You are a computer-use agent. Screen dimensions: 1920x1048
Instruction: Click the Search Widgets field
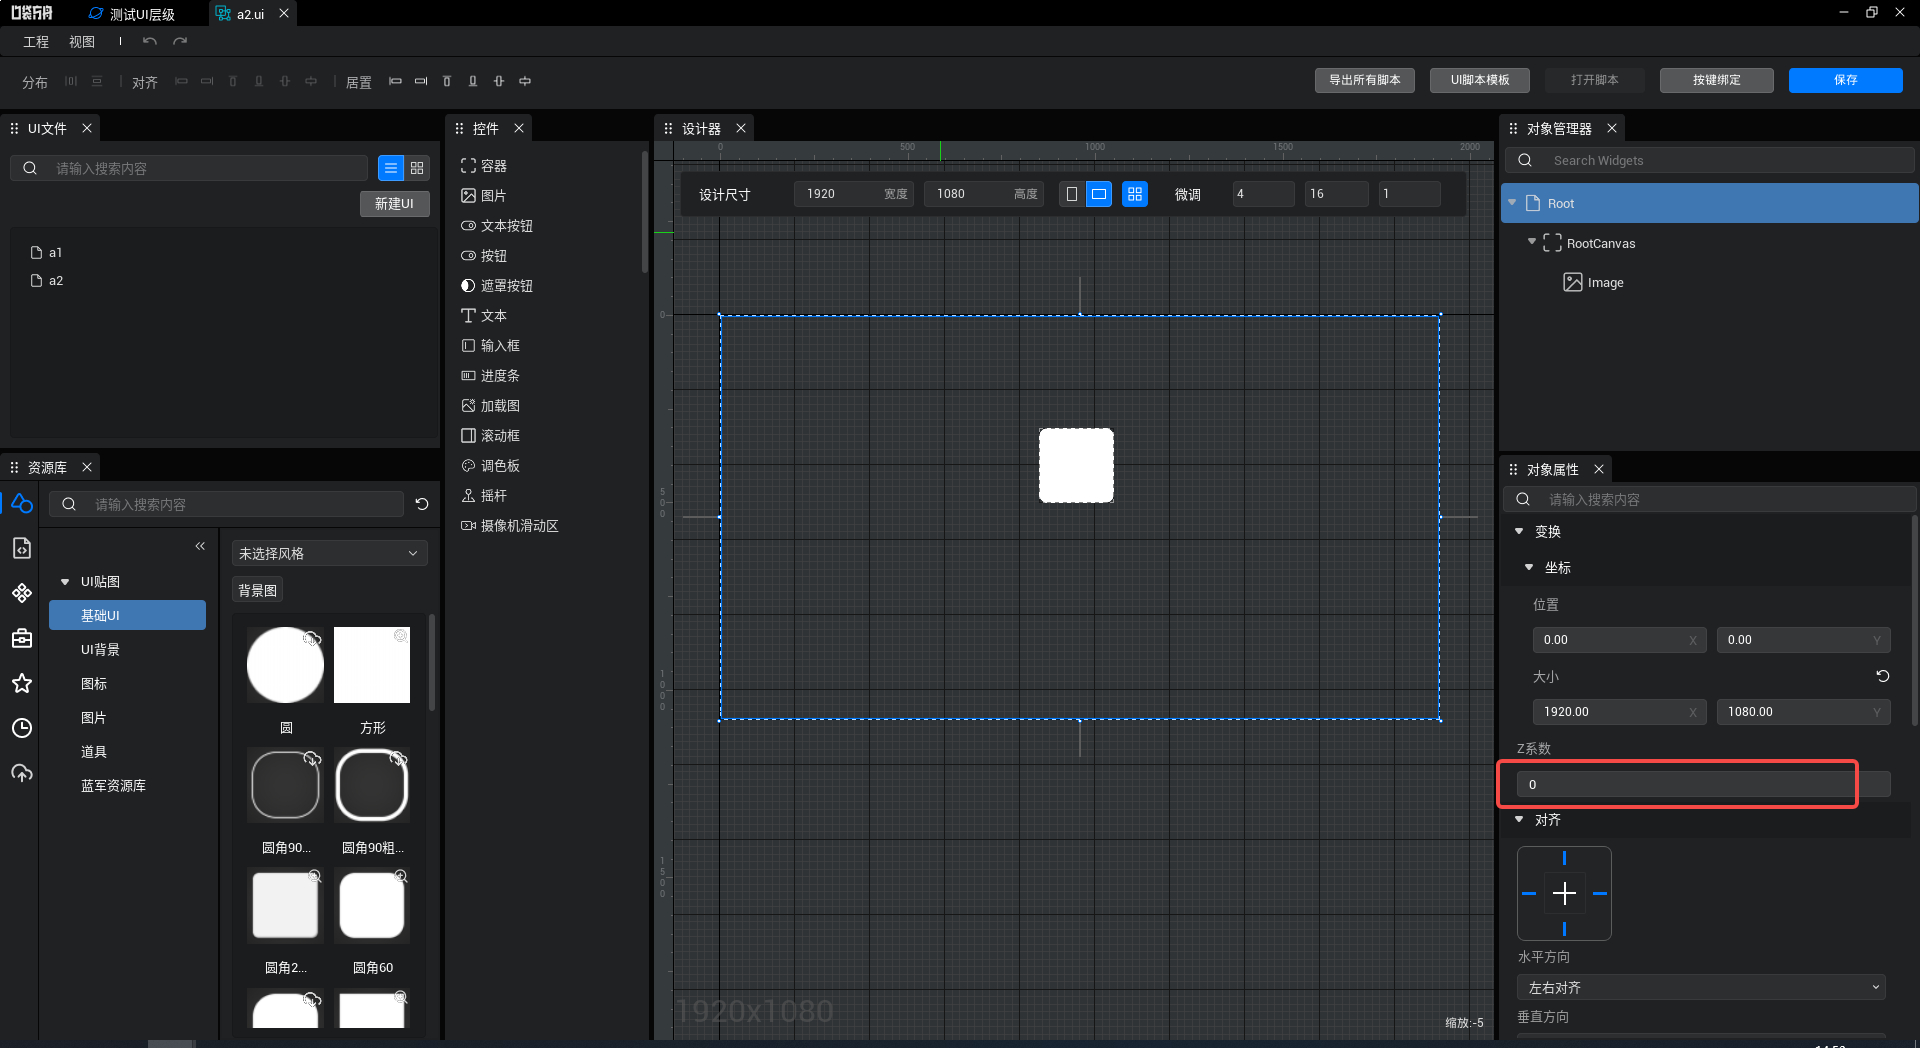pyautogui.click(x=1710, y=160)
